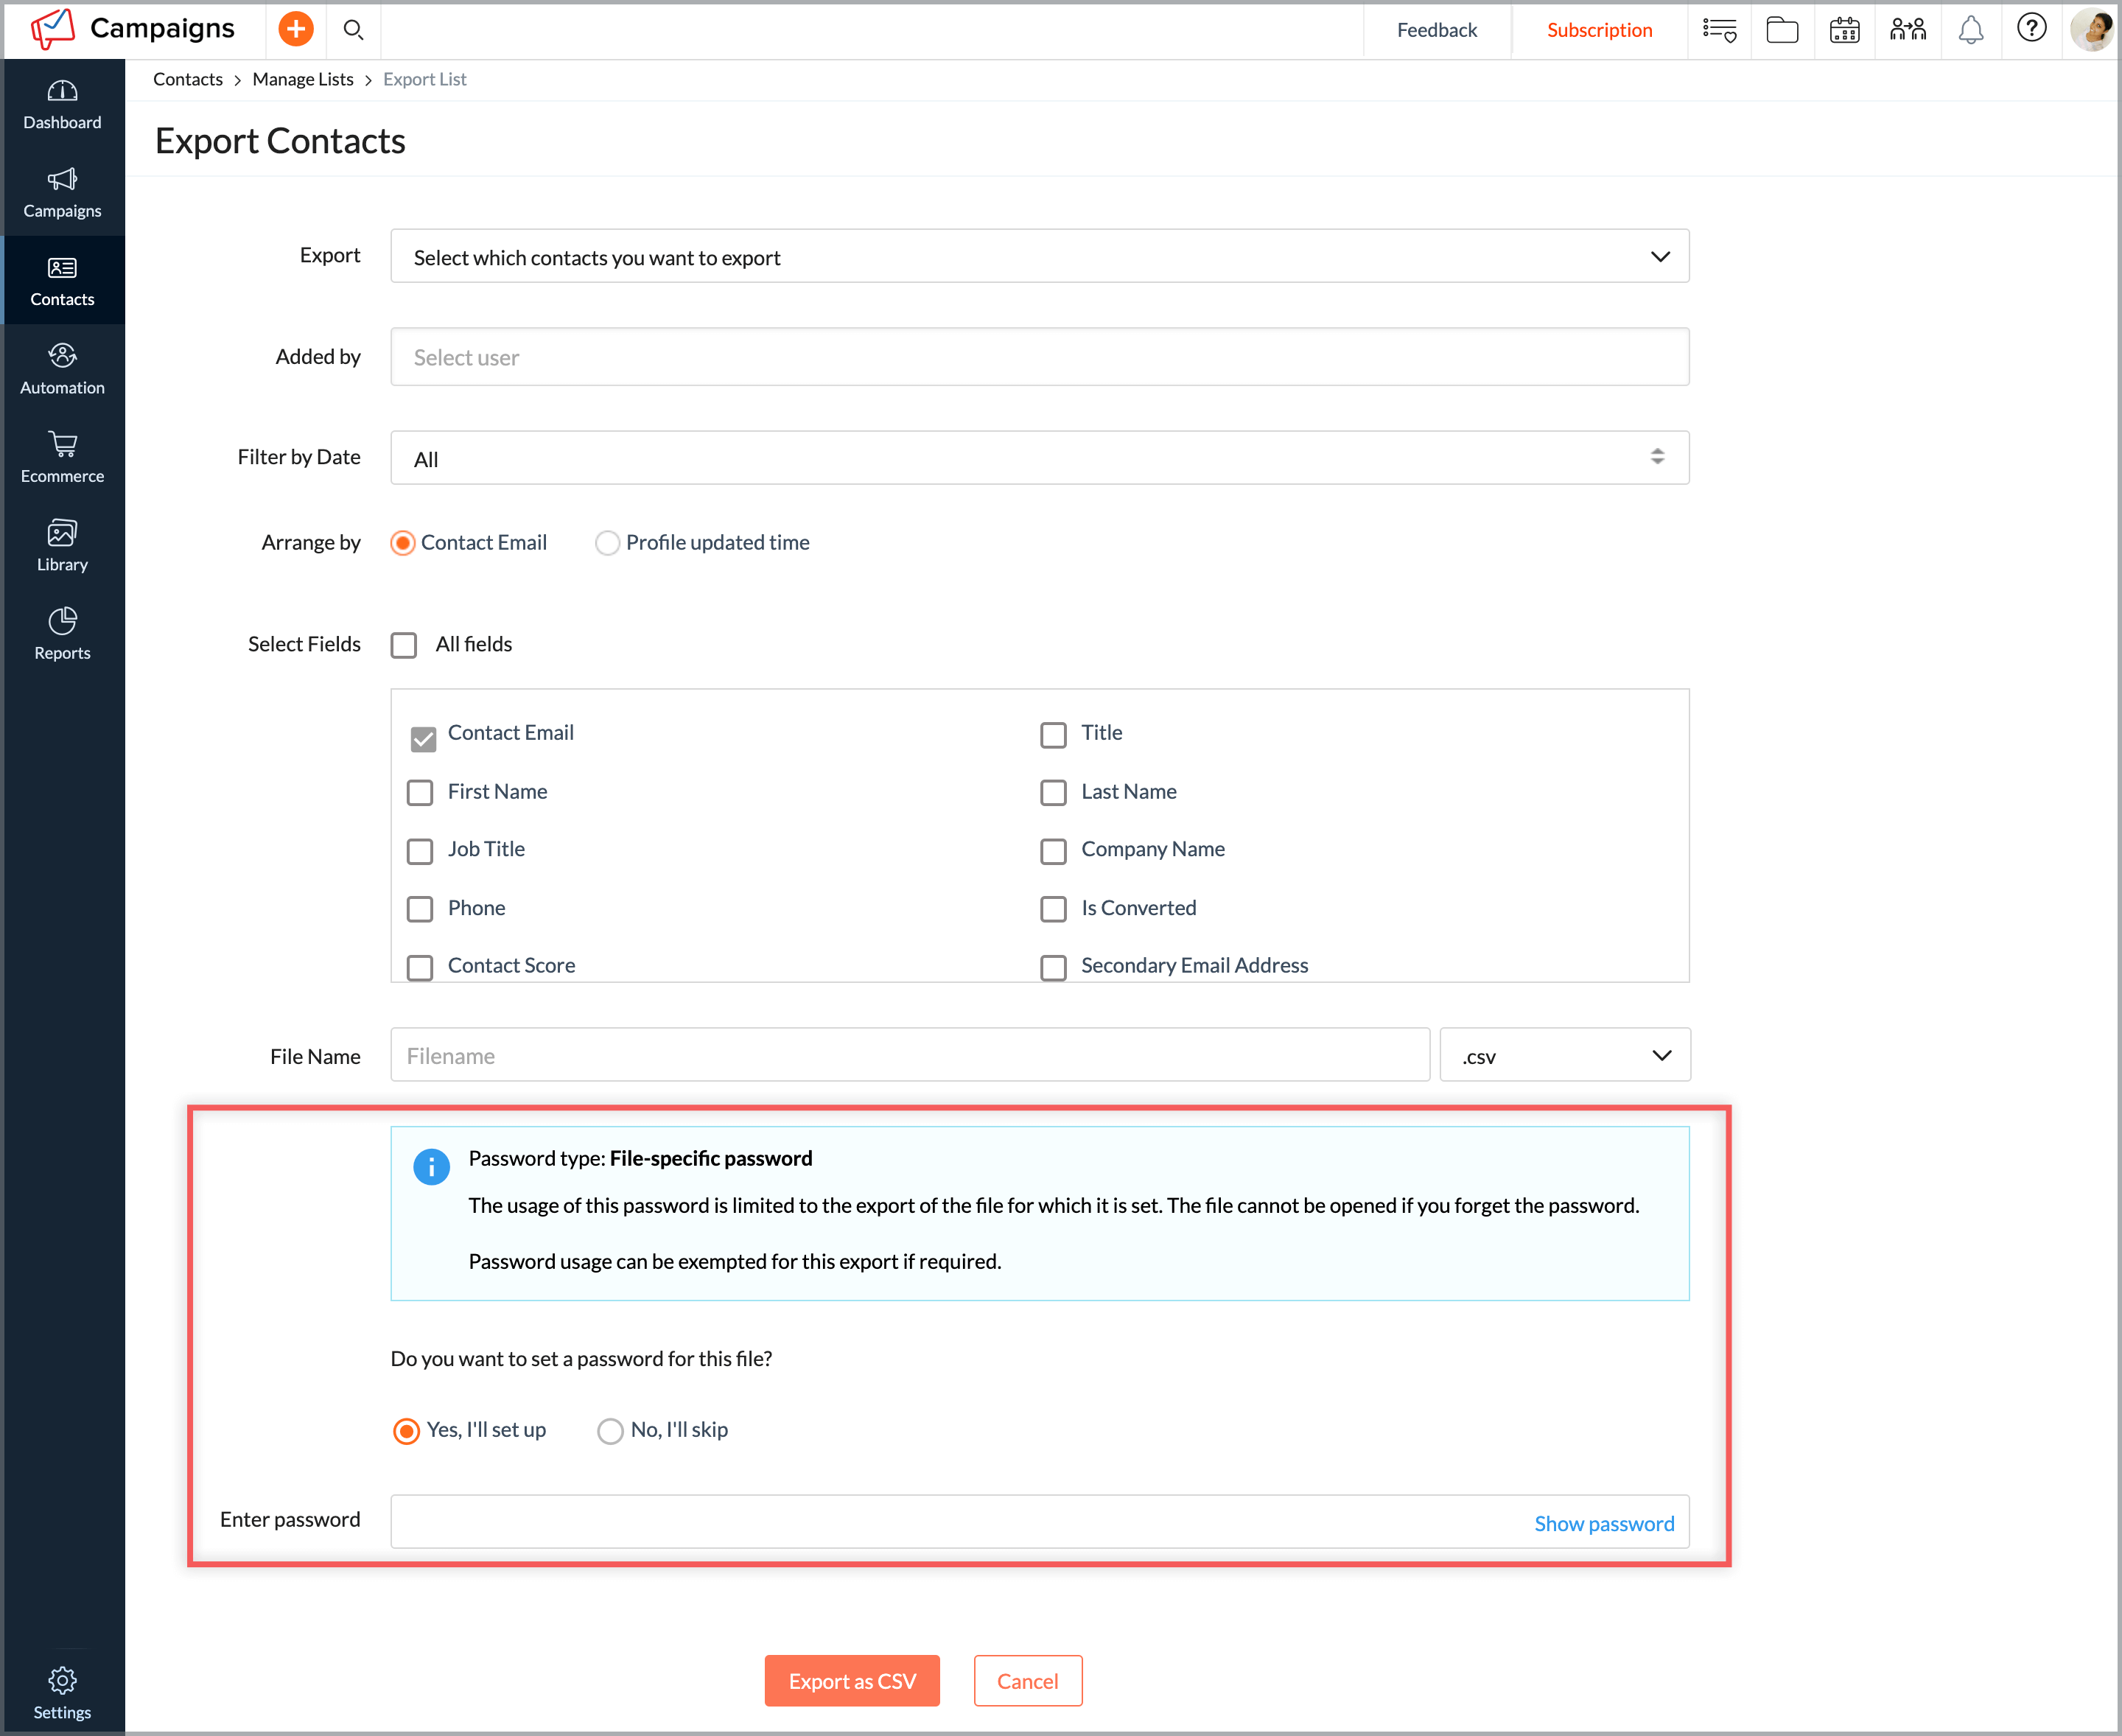Click the Export as CSV button

pyautogui.click(x=852, y=1680)
